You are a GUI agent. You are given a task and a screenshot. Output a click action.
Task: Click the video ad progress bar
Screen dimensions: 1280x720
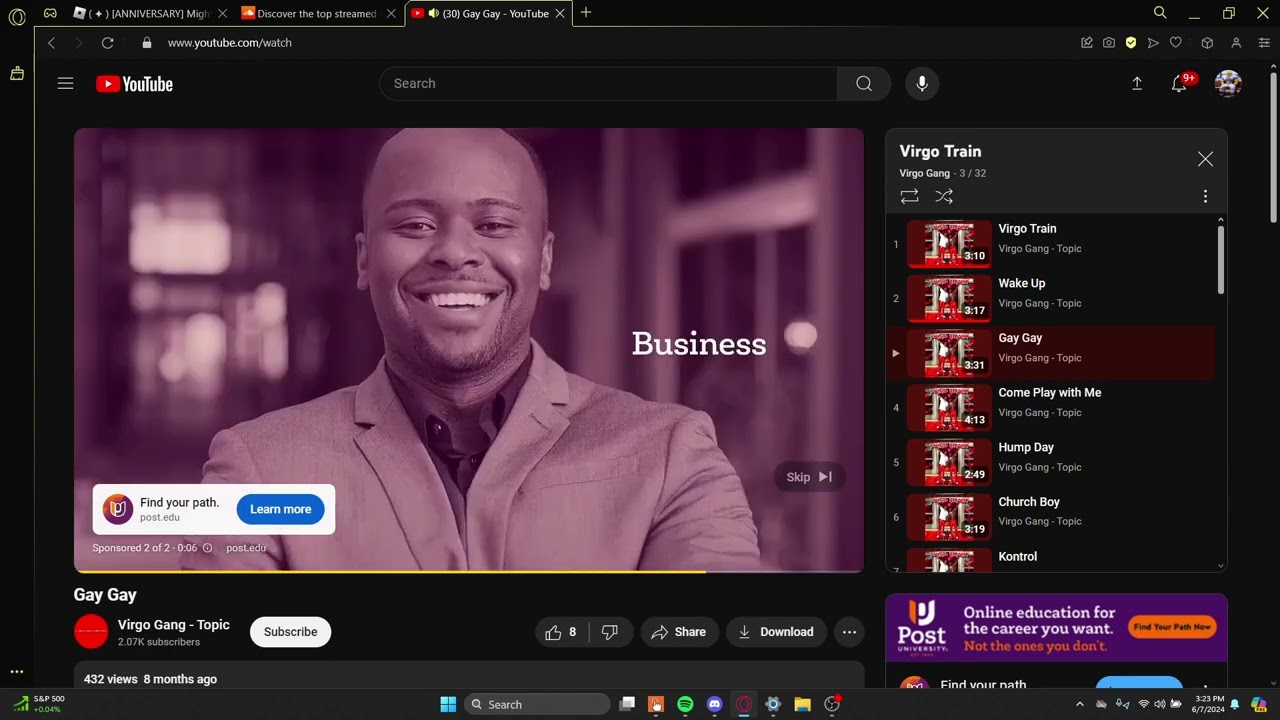(x=468, y=571)
